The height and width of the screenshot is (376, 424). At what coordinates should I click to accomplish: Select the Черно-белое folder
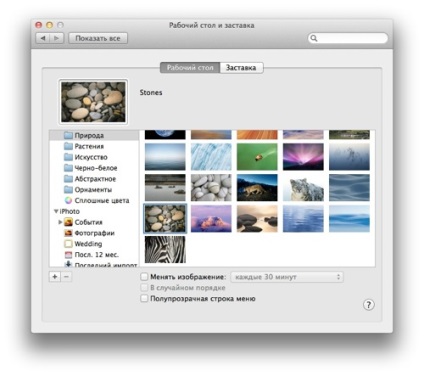click(x=94, y=168)
